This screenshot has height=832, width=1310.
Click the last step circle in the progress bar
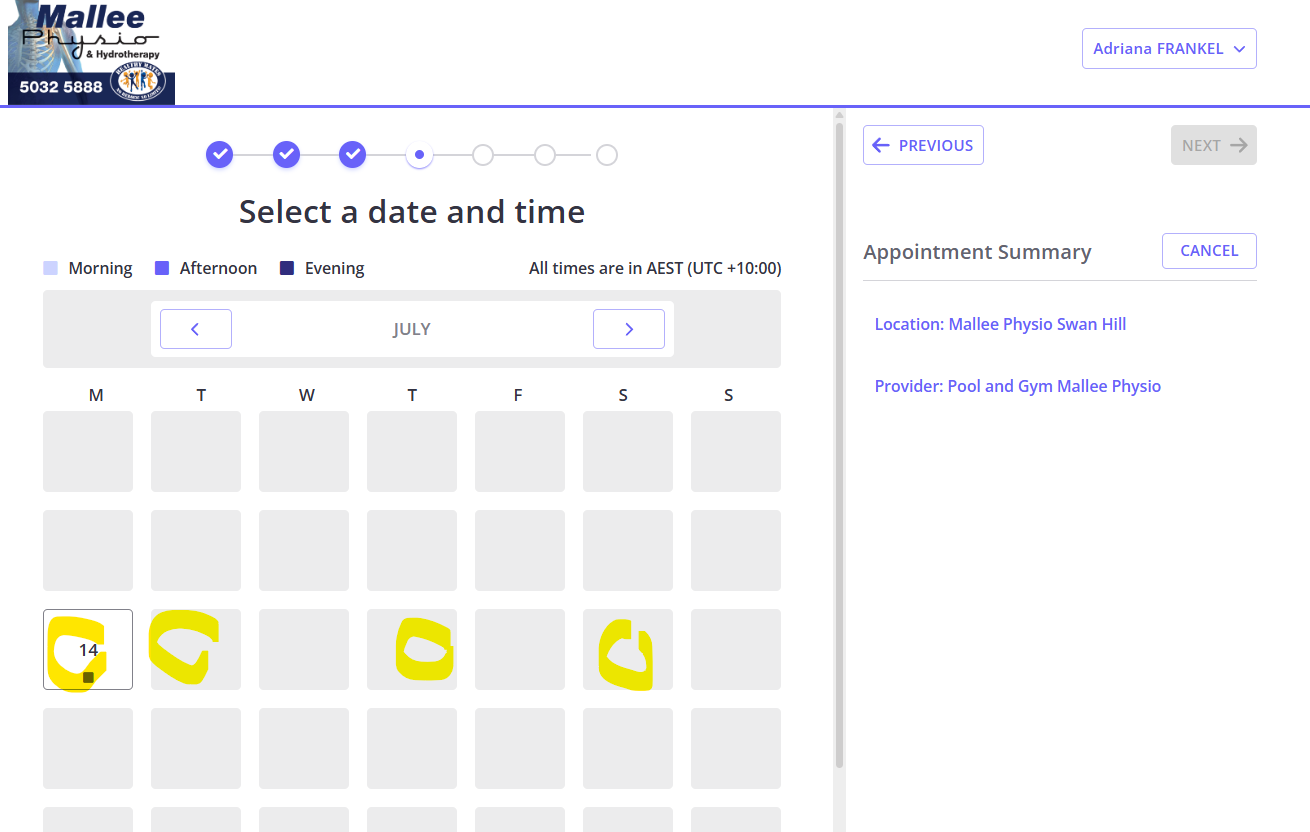coord(607,155)
